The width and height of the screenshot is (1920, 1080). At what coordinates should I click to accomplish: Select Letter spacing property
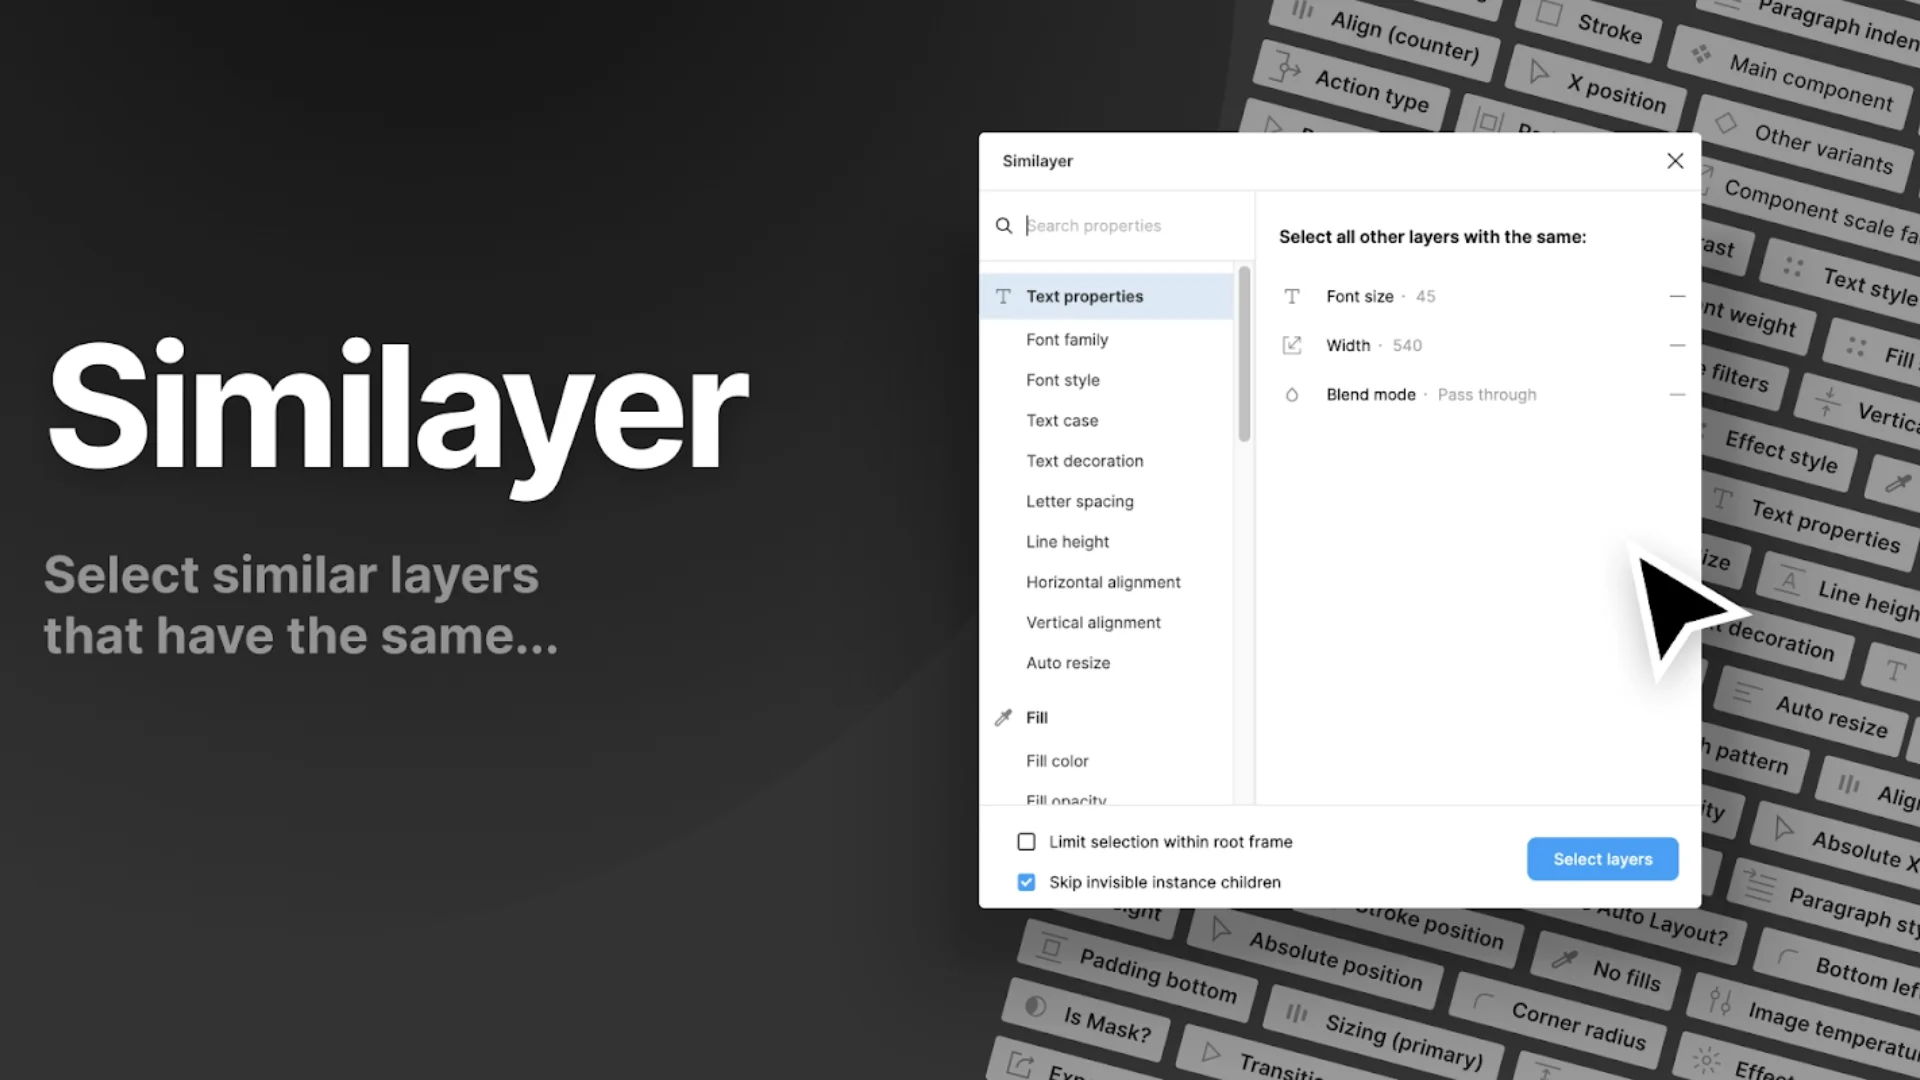[x=1080, y=502]
